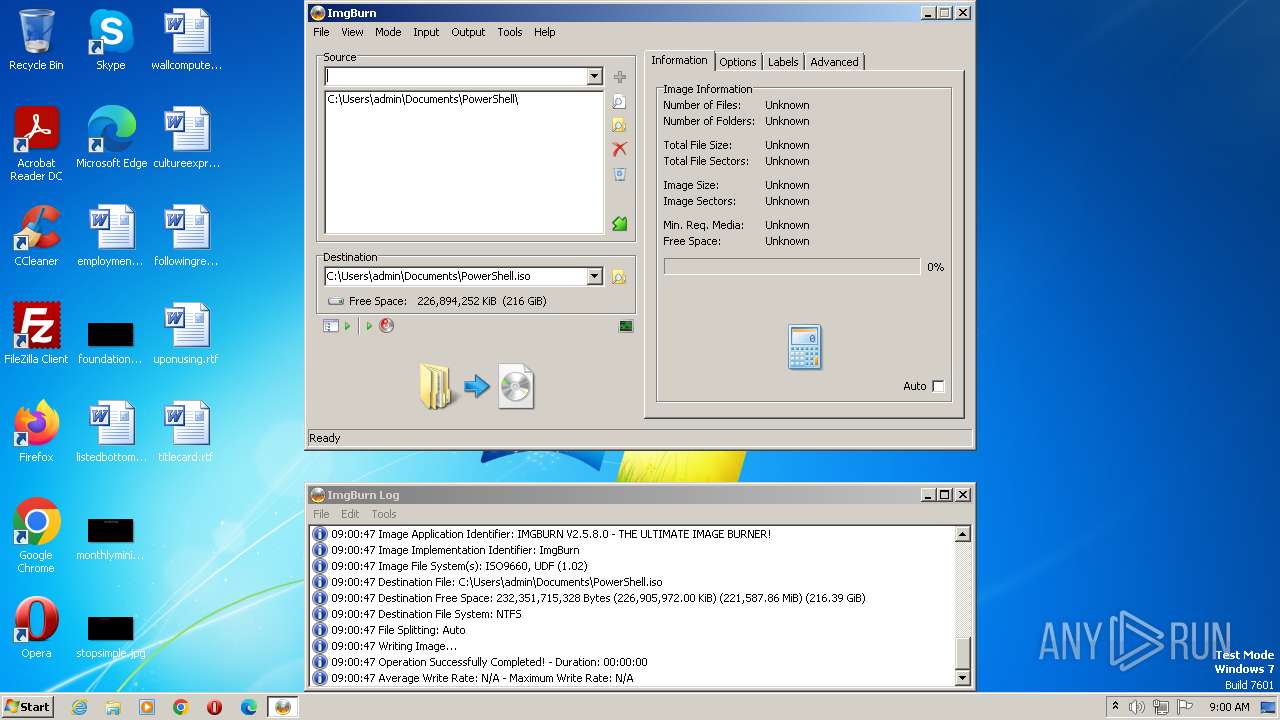
Task: Click Browse for a folder icon
Action: click(x=620, y=125)
